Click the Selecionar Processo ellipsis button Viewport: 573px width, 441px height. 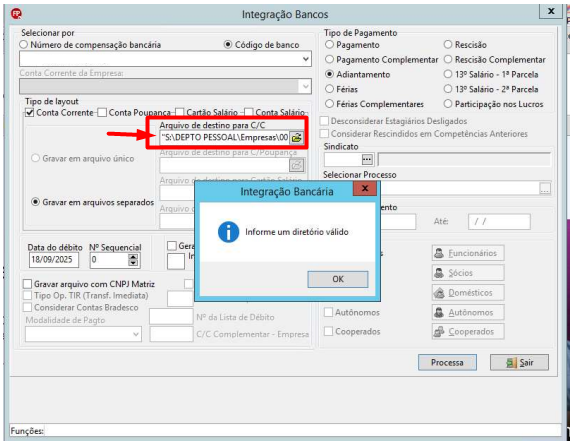pyautogui.click(x=545, y=189)
